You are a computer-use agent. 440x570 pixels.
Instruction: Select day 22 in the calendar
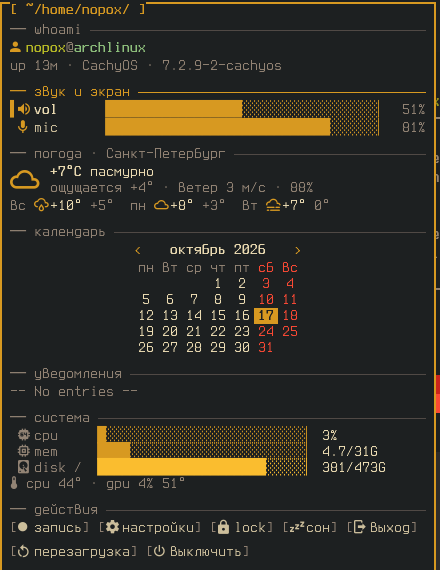pyautogui.click(x=218, y=331)
